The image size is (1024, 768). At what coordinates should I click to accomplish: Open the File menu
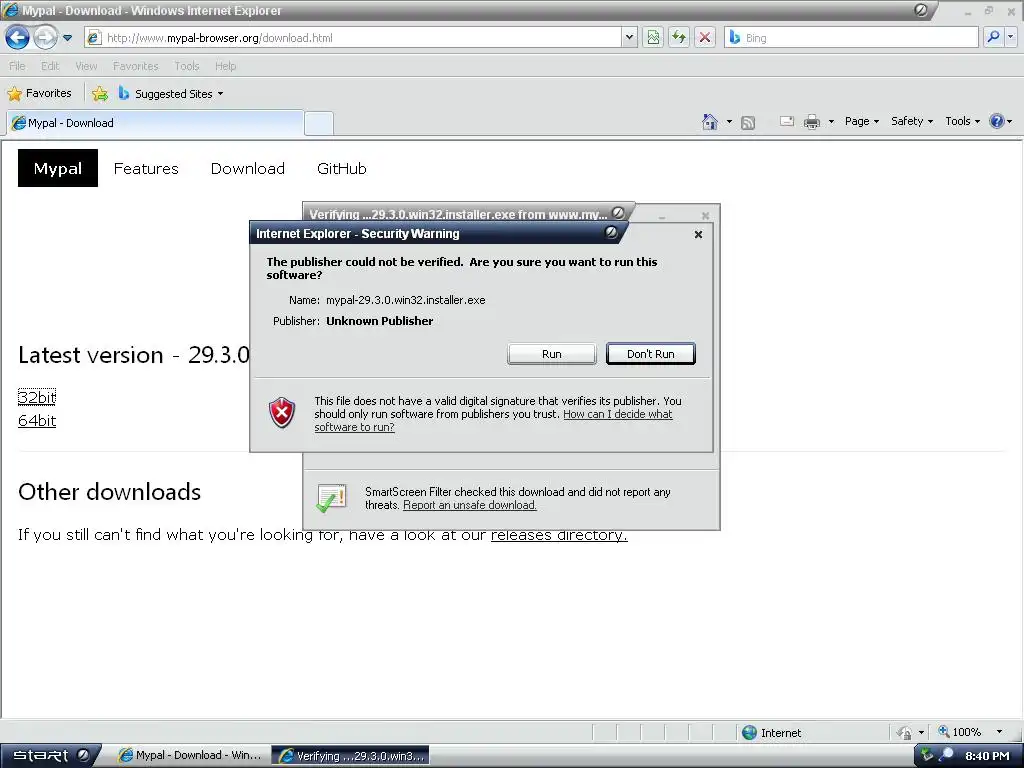point(17,66)
